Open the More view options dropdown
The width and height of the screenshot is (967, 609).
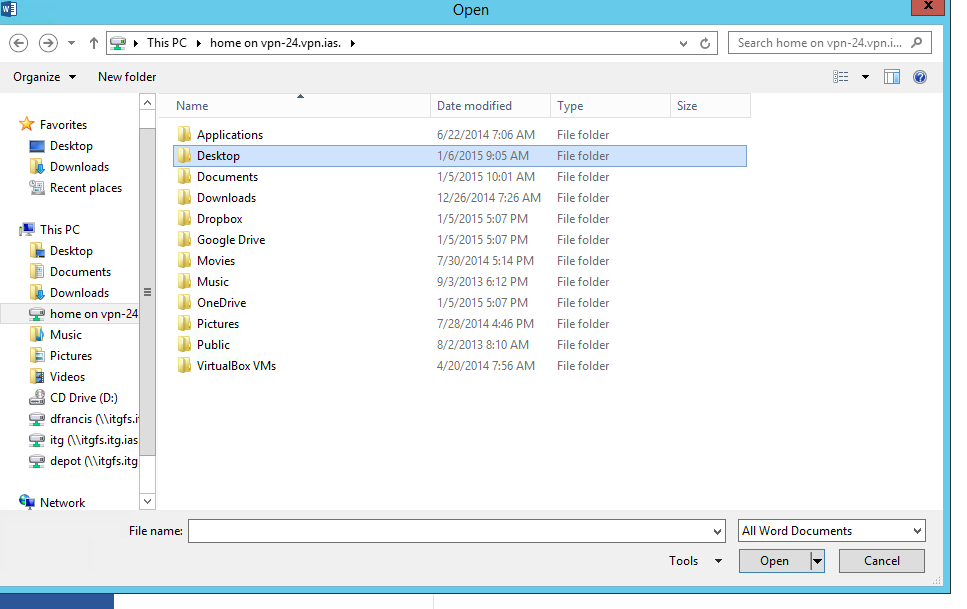865,77
